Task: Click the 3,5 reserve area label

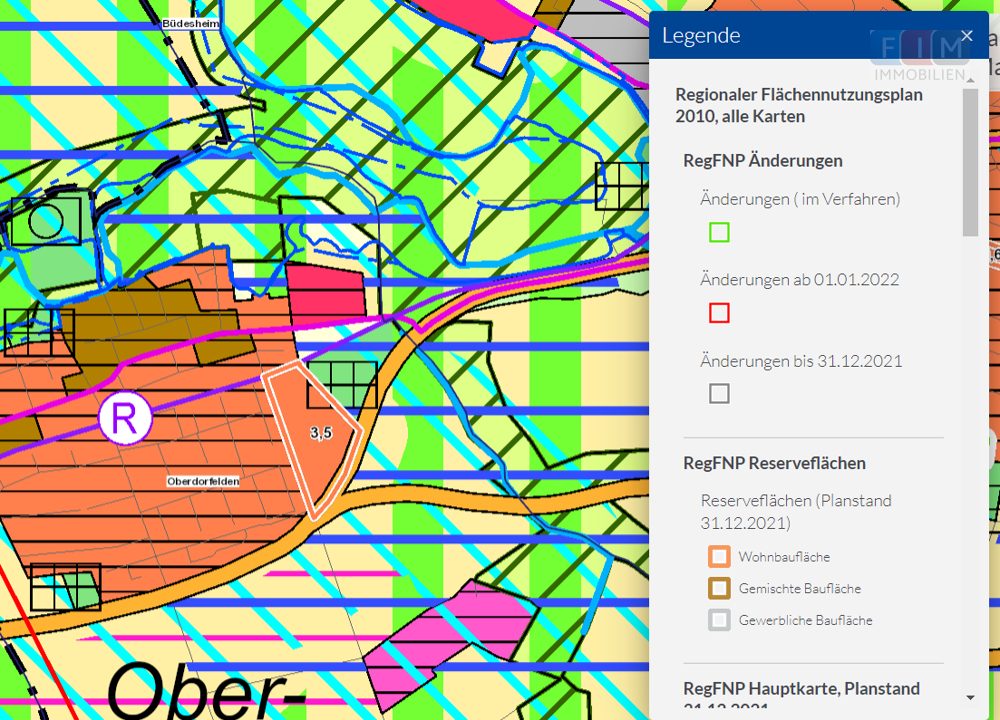Action: tap(321, 433)
